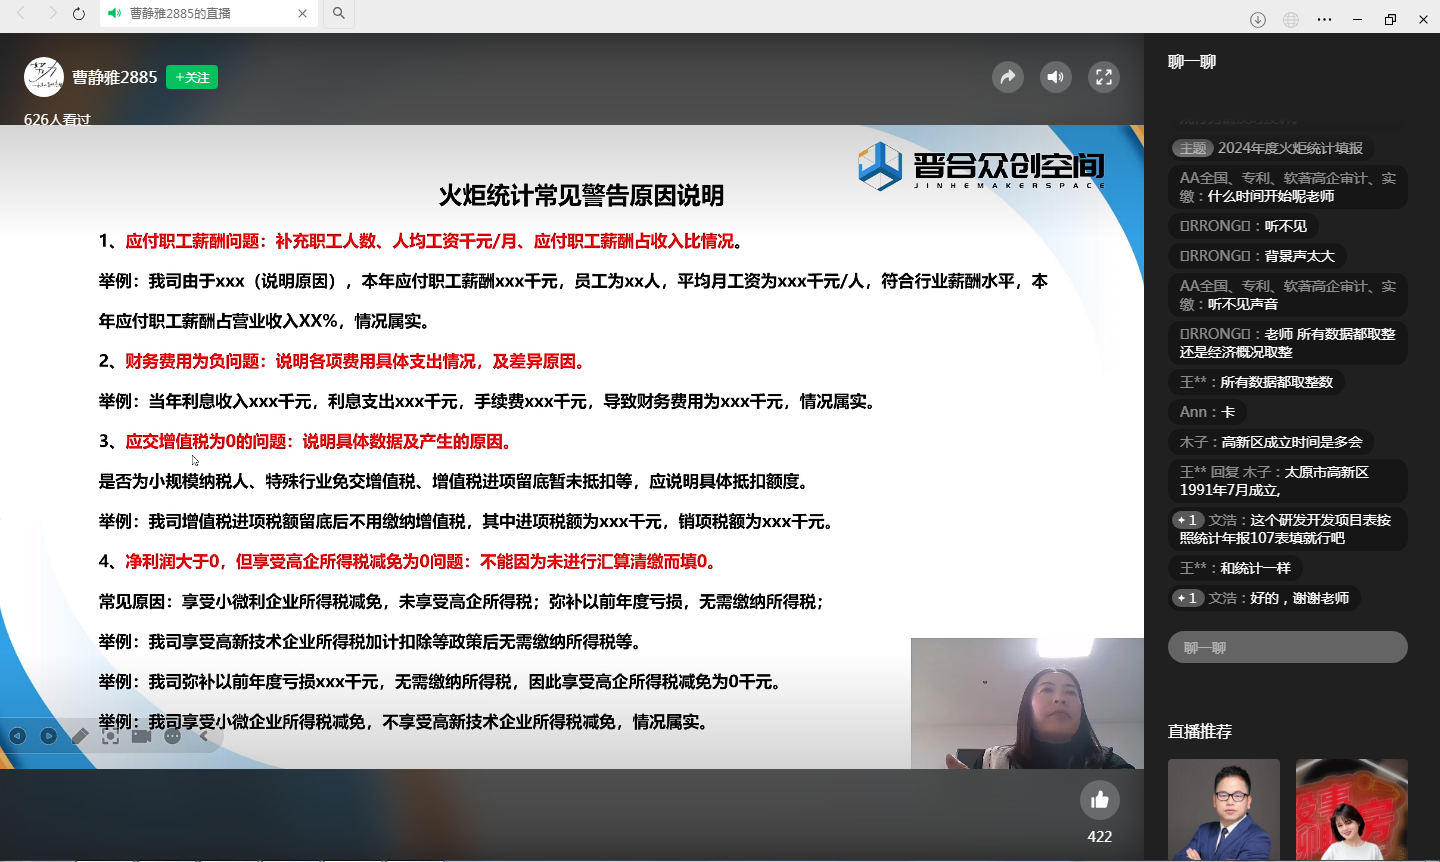Click streamer name 曹静雅2885
Image resolution: width=1440 pixels, height=862 pixels.
click(115, 77)
